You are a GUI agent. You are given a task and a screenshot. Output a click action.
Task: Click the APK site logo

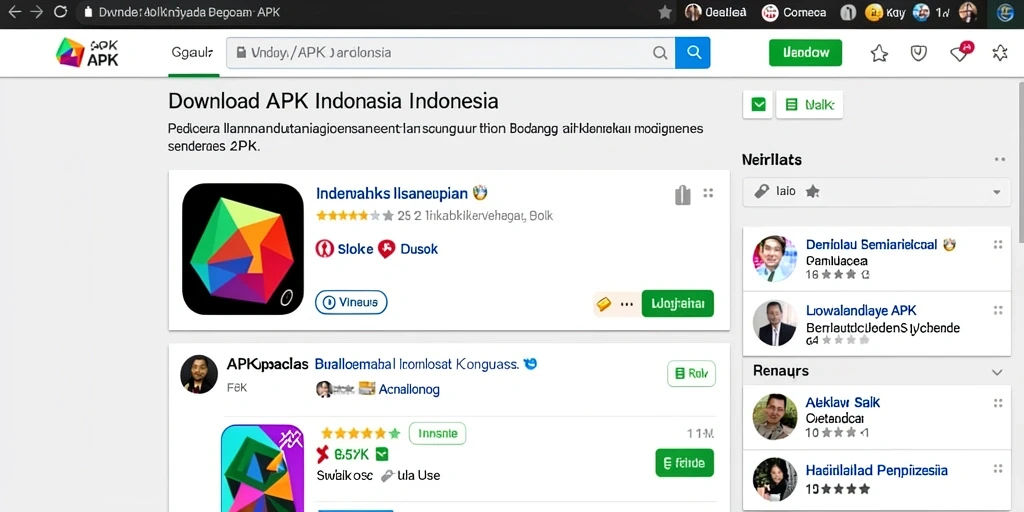(x=88, y=52)
